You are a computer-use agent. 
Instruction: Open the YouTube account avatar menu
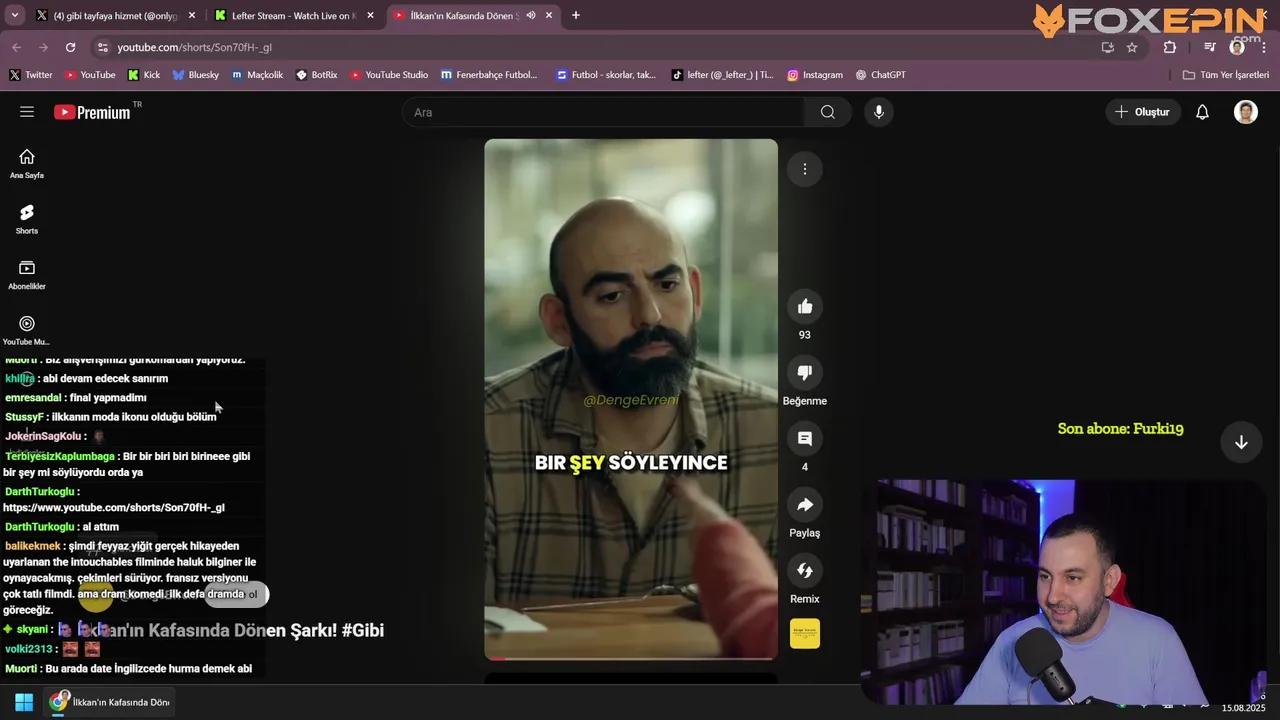coord(1246,112)
